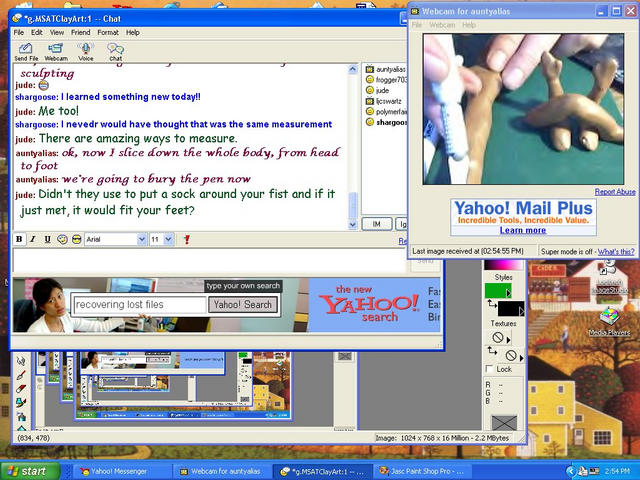Viewport: 640px width, 480px height.
Task: Click the taskbar clock showing 2:54 PM
Action: [x=618, y=471]
